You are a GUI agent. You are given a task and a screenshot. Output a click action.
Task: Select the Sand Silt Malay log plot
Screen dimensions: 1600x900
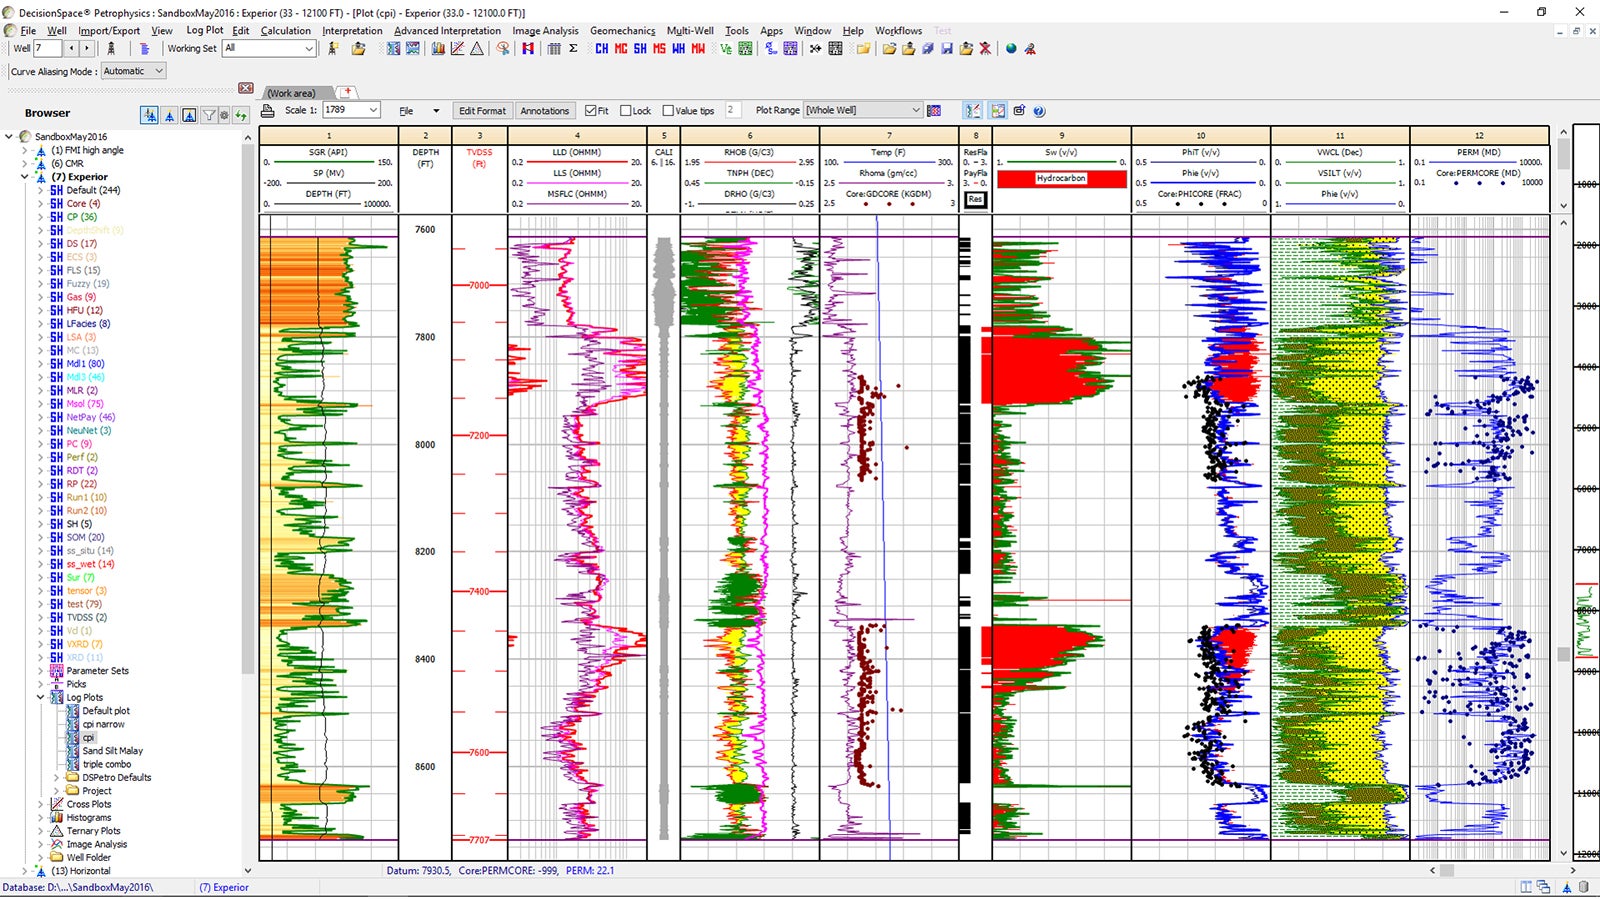pos(113,751)
